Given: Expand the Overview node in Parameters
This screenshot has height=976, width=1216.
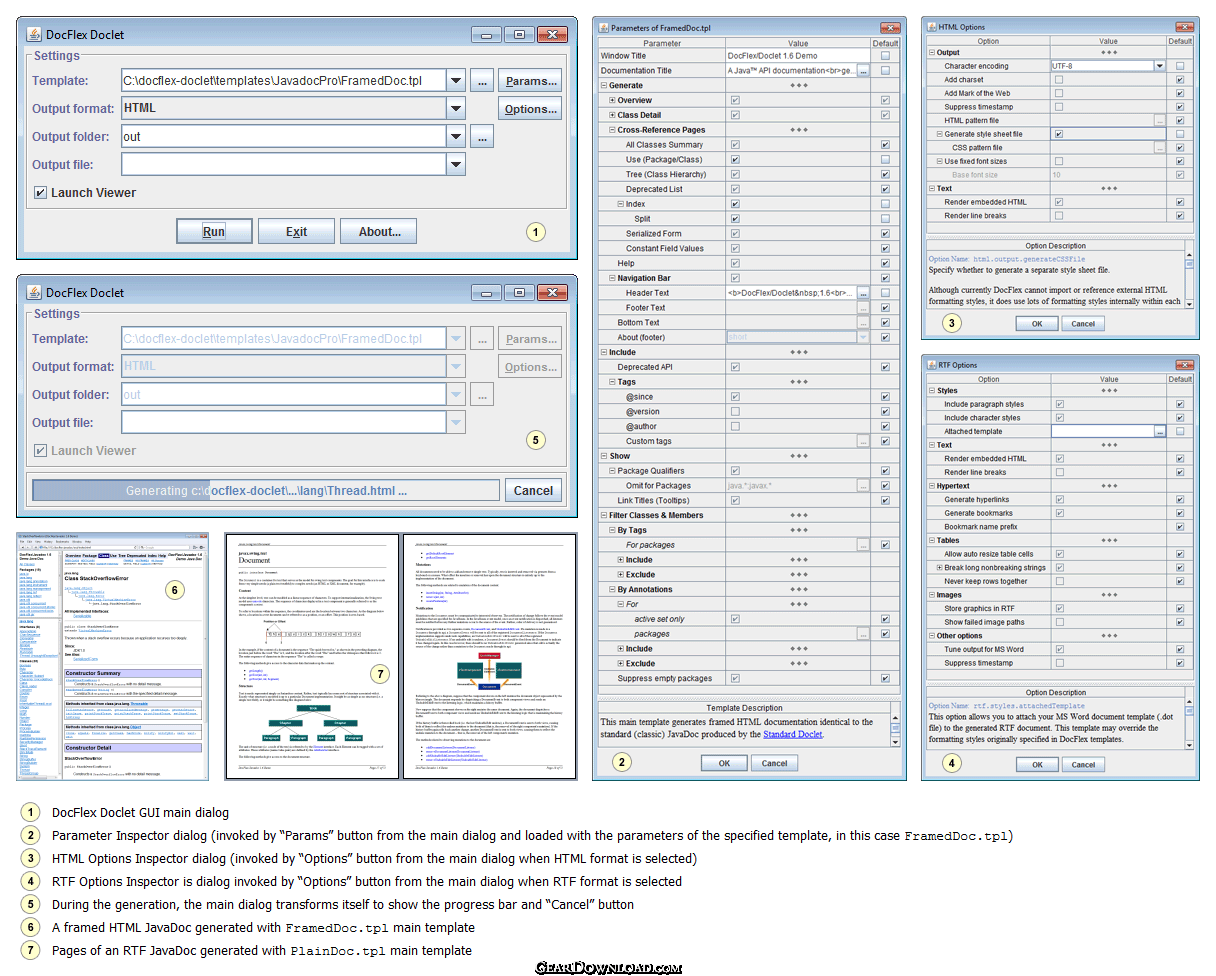Looking at the screenshot, I should pos(613,100).
